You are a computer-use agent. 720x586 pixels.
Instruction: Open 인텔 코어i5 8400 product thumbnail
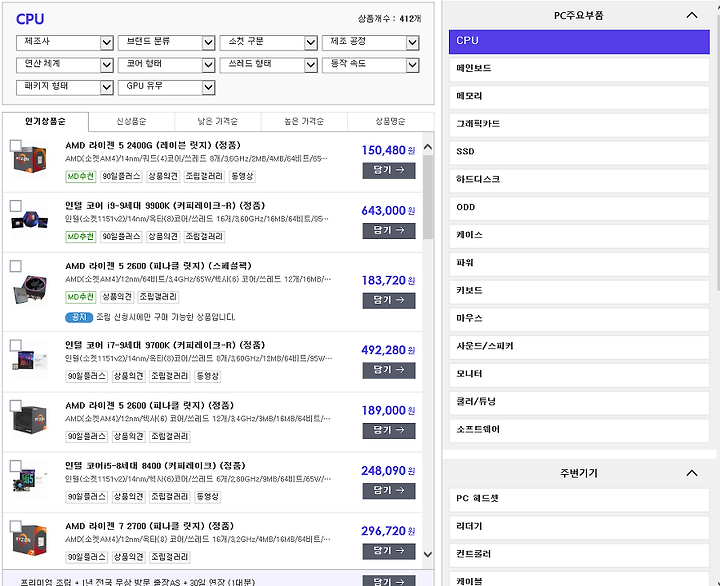point(30,480)
